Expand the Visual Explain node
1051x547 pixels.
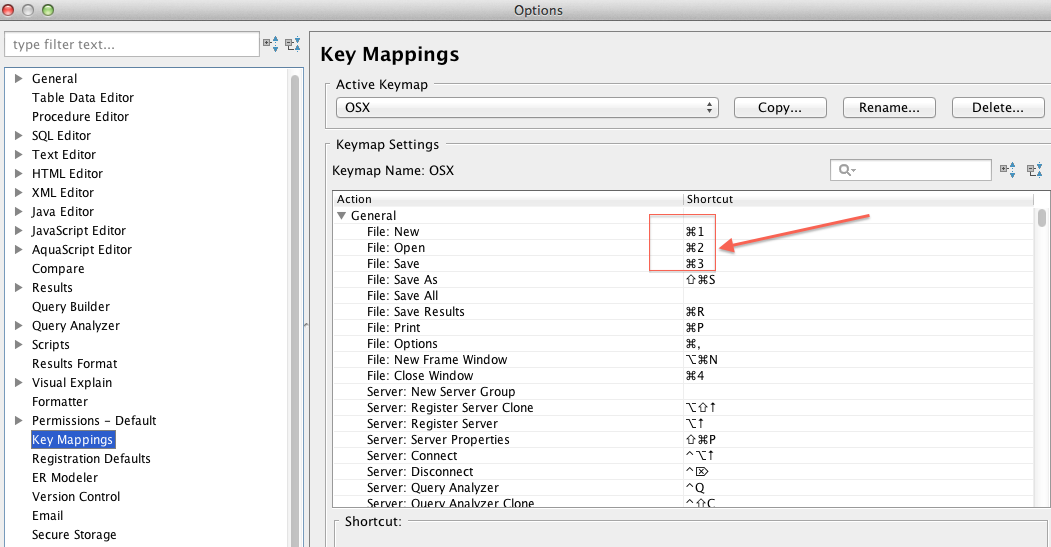tap(19, 383)
